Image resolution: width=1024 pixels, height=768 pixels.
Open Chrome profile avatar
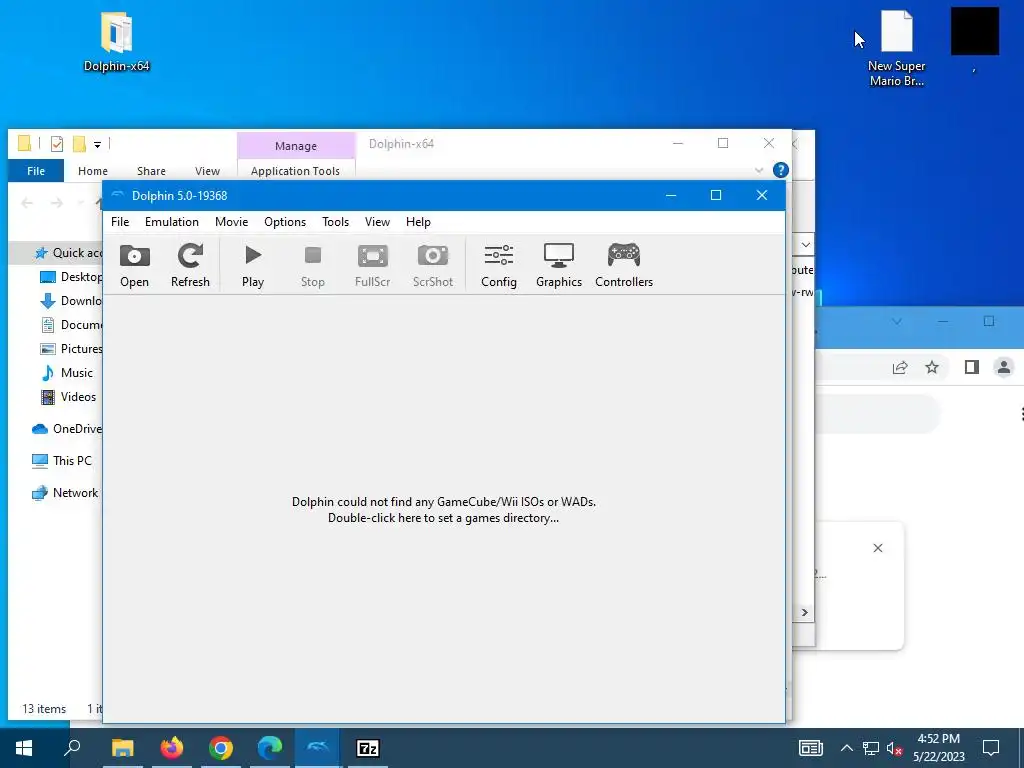(1004, 367)
